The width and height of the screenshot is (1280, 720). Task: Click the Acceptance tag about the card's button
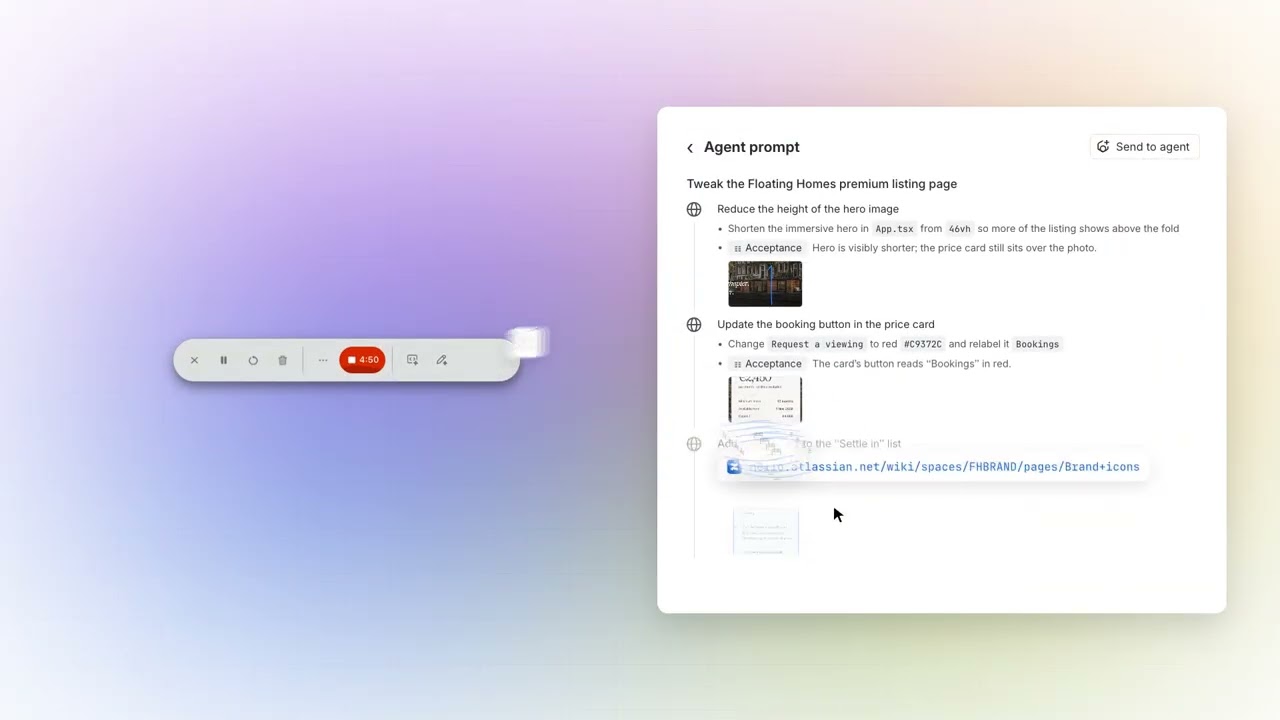pos(767,364)
